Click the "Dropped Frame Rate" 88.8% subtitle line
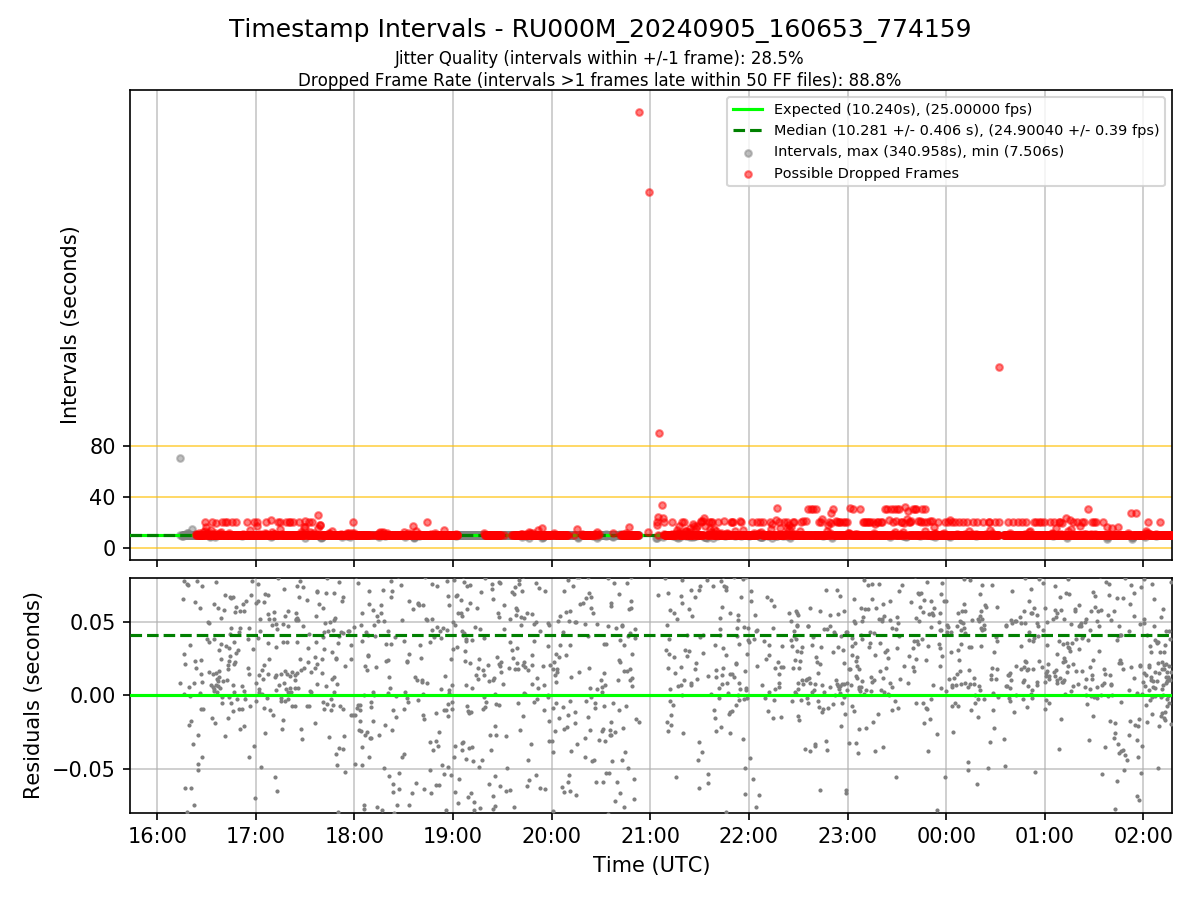This screenshot has height=900, width=1200. [600, 80]
